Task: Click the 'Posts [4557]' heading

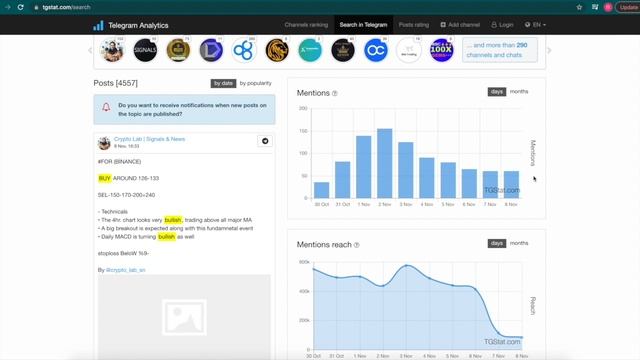Action: point(116,83)
